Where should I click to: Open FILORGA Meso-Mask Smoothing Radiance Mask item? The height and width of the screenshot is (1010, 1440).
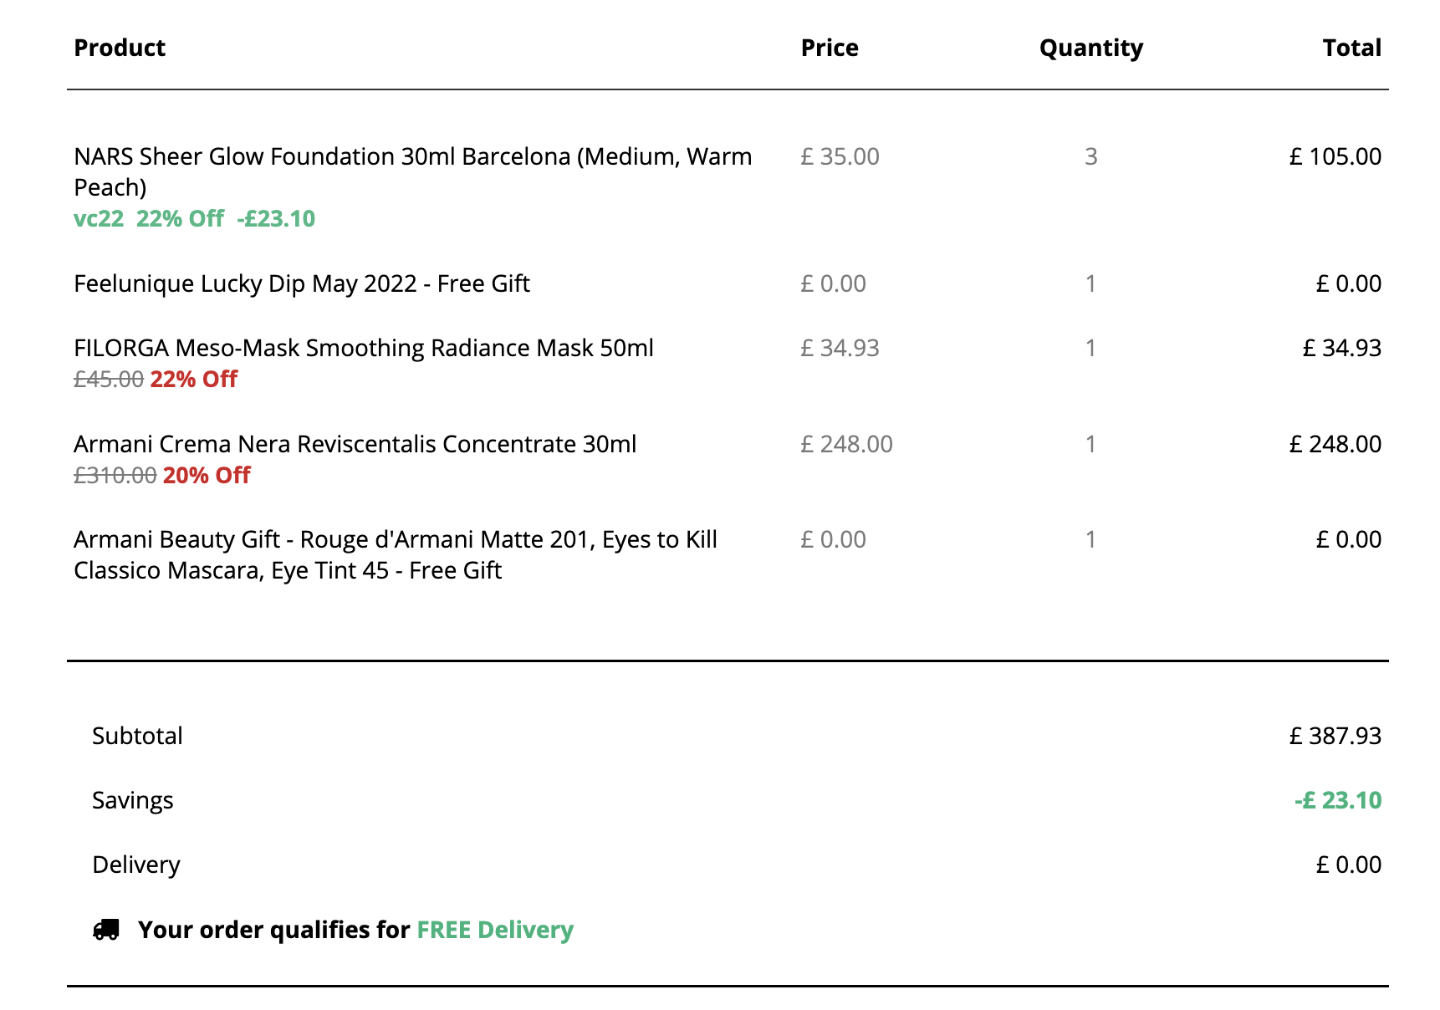[x=364, y=348]
